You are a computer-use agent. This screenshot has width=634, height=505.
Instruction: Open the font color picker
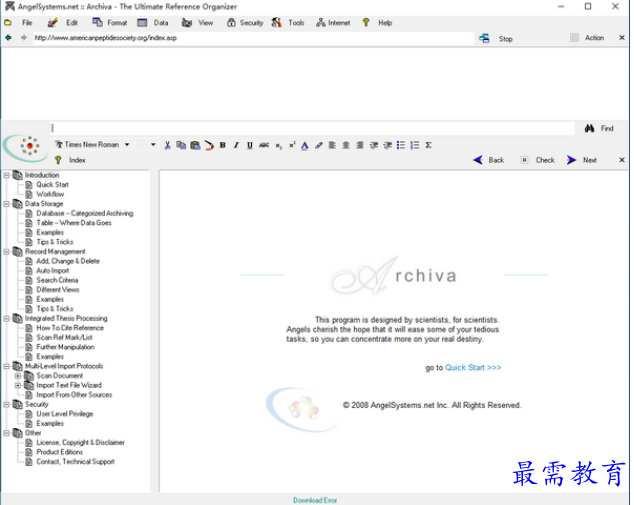tap(305, 146)
